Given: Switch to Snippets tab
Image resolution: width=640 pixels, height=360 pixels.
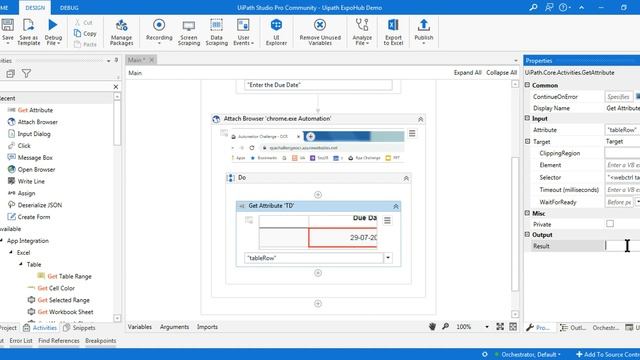Looking at the screenshot, I should point(79,327).
